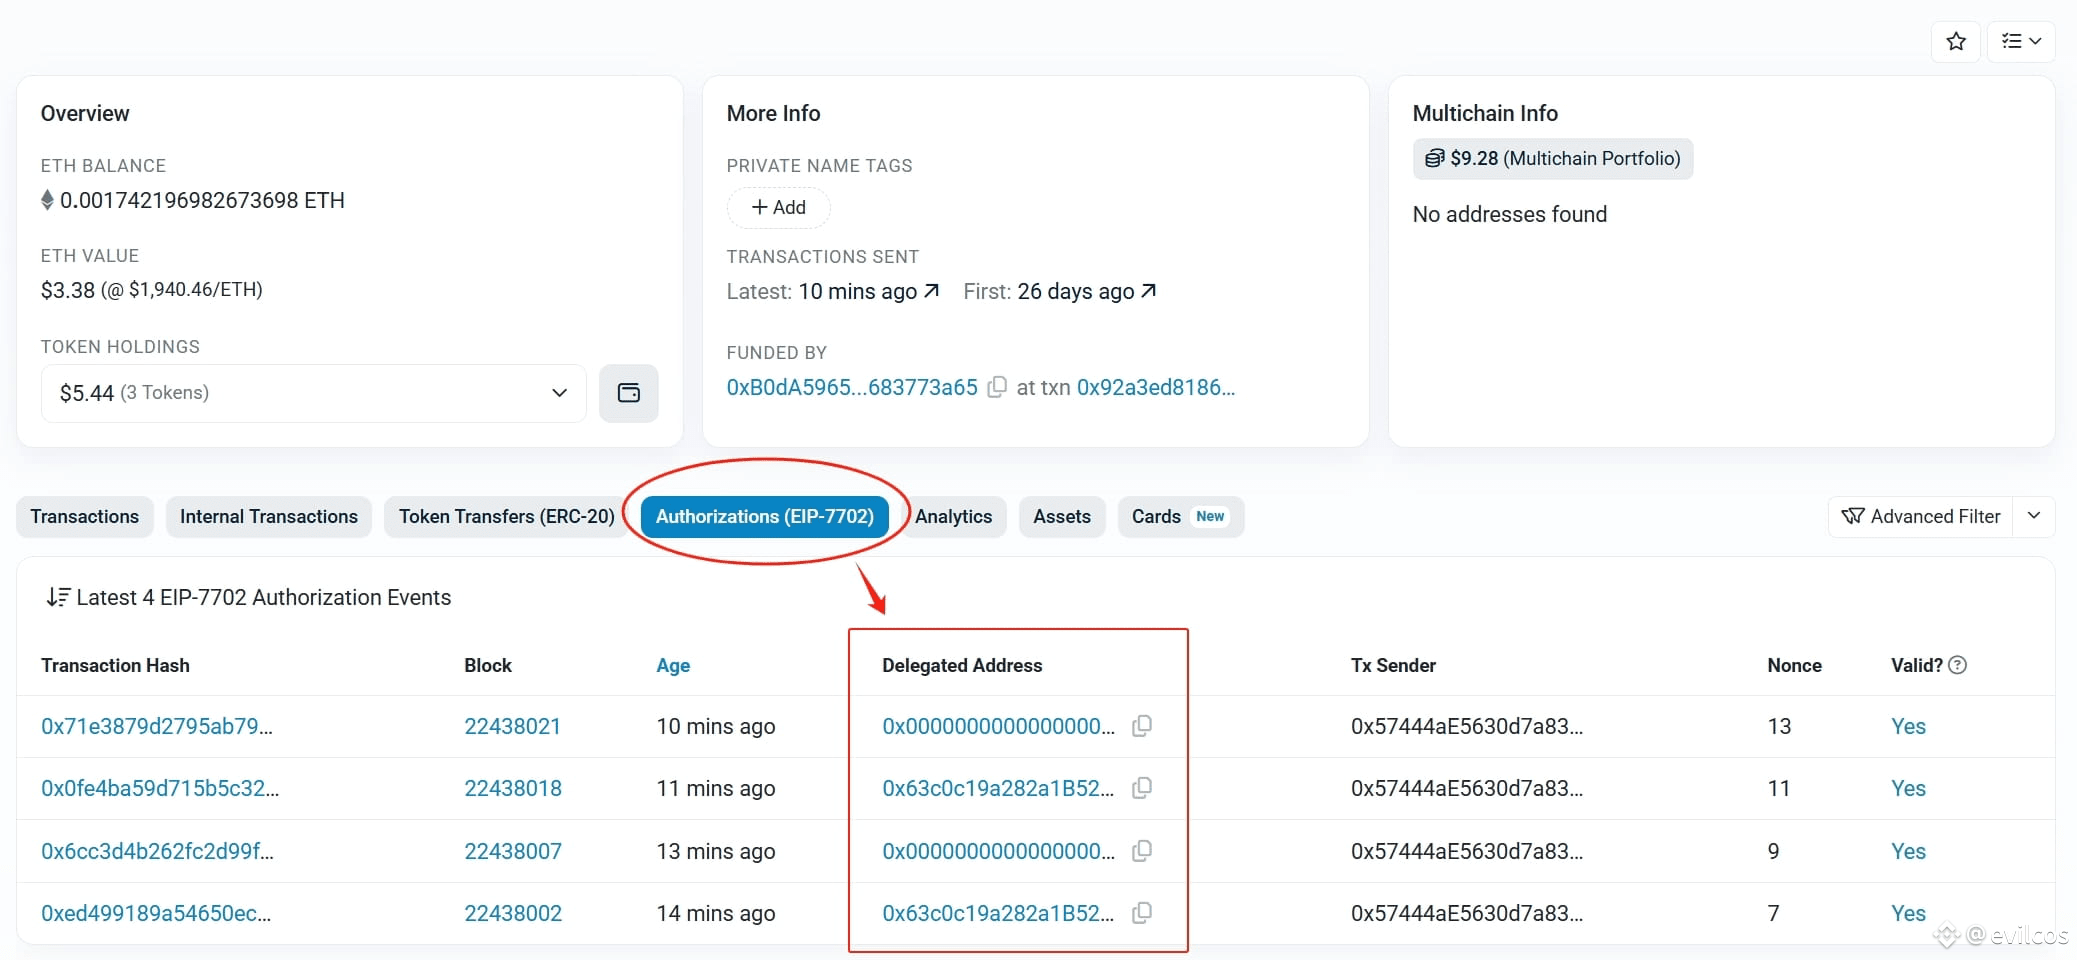Open Token Transfers (ERC-20) tab
Viewport: 2077px width, 960px height.
coord(507,517)
